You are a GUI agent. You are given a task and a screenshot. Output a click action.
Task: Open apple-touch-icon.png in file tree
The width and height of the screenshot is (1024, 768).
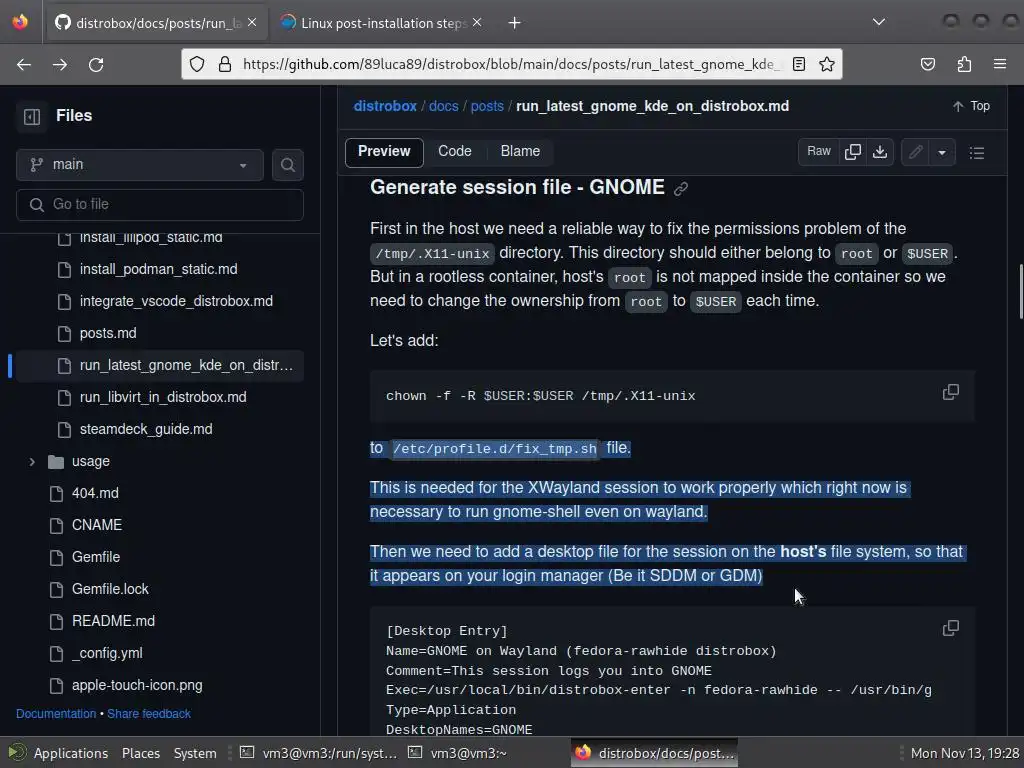click(x=136, y=685)
